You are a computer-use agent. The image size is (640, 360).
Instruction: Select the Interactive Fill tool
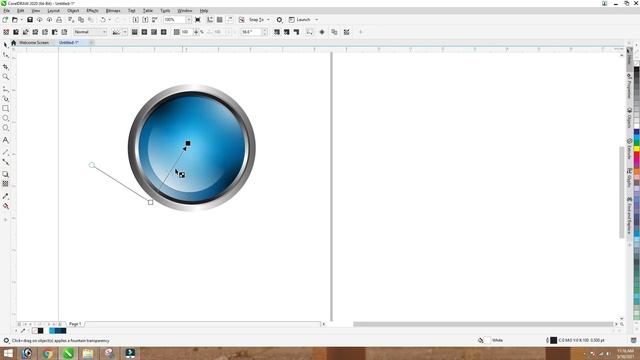click(x=5, y=206)
